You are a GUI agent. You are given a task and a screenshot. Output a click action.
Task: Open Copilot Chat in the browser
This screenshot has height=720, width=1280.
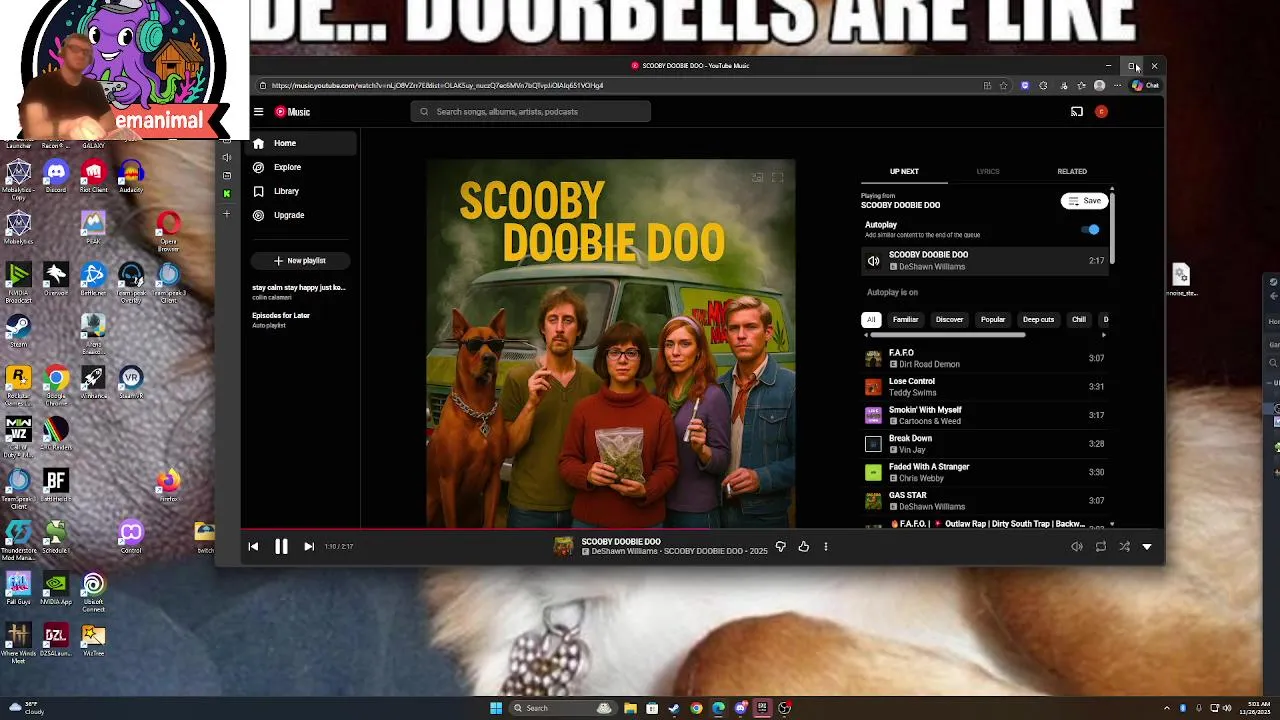(x=1146, y=86)
